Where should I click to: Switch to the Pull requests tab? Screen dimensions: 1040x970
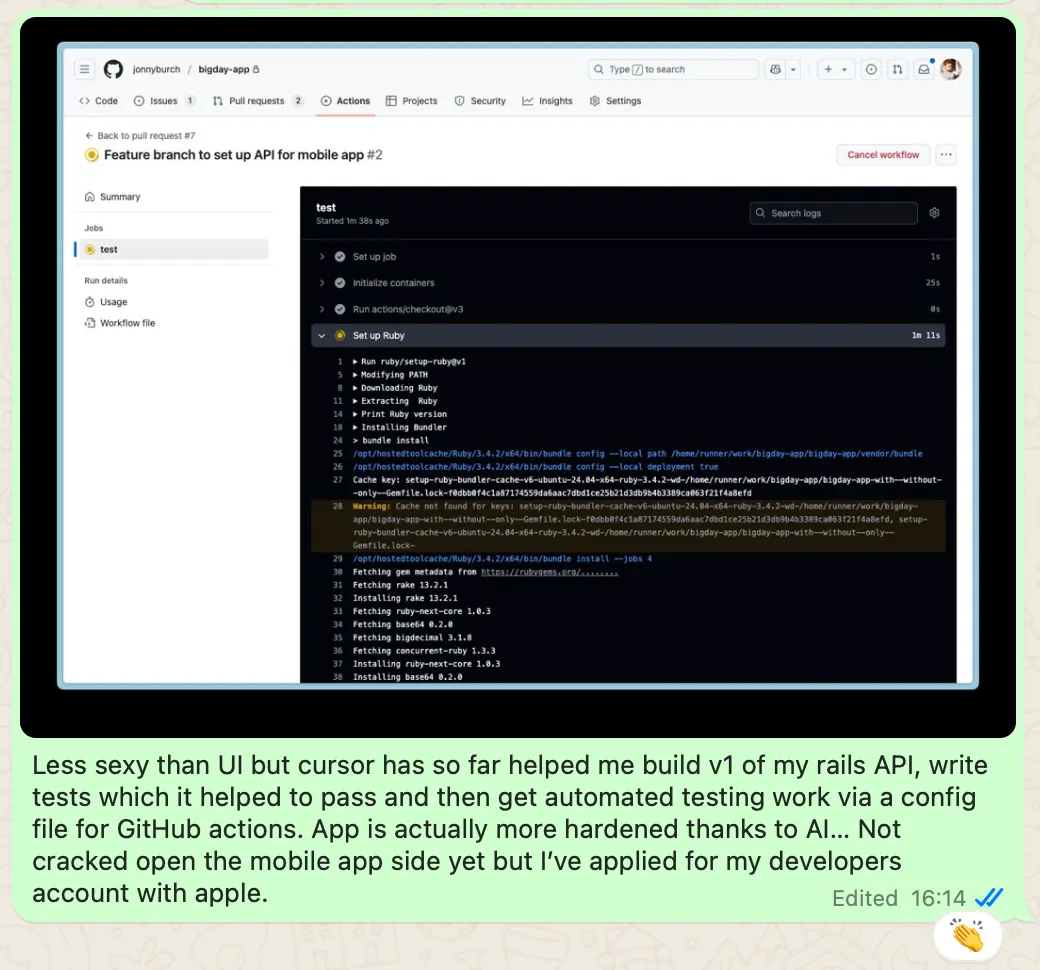point(256,101)
